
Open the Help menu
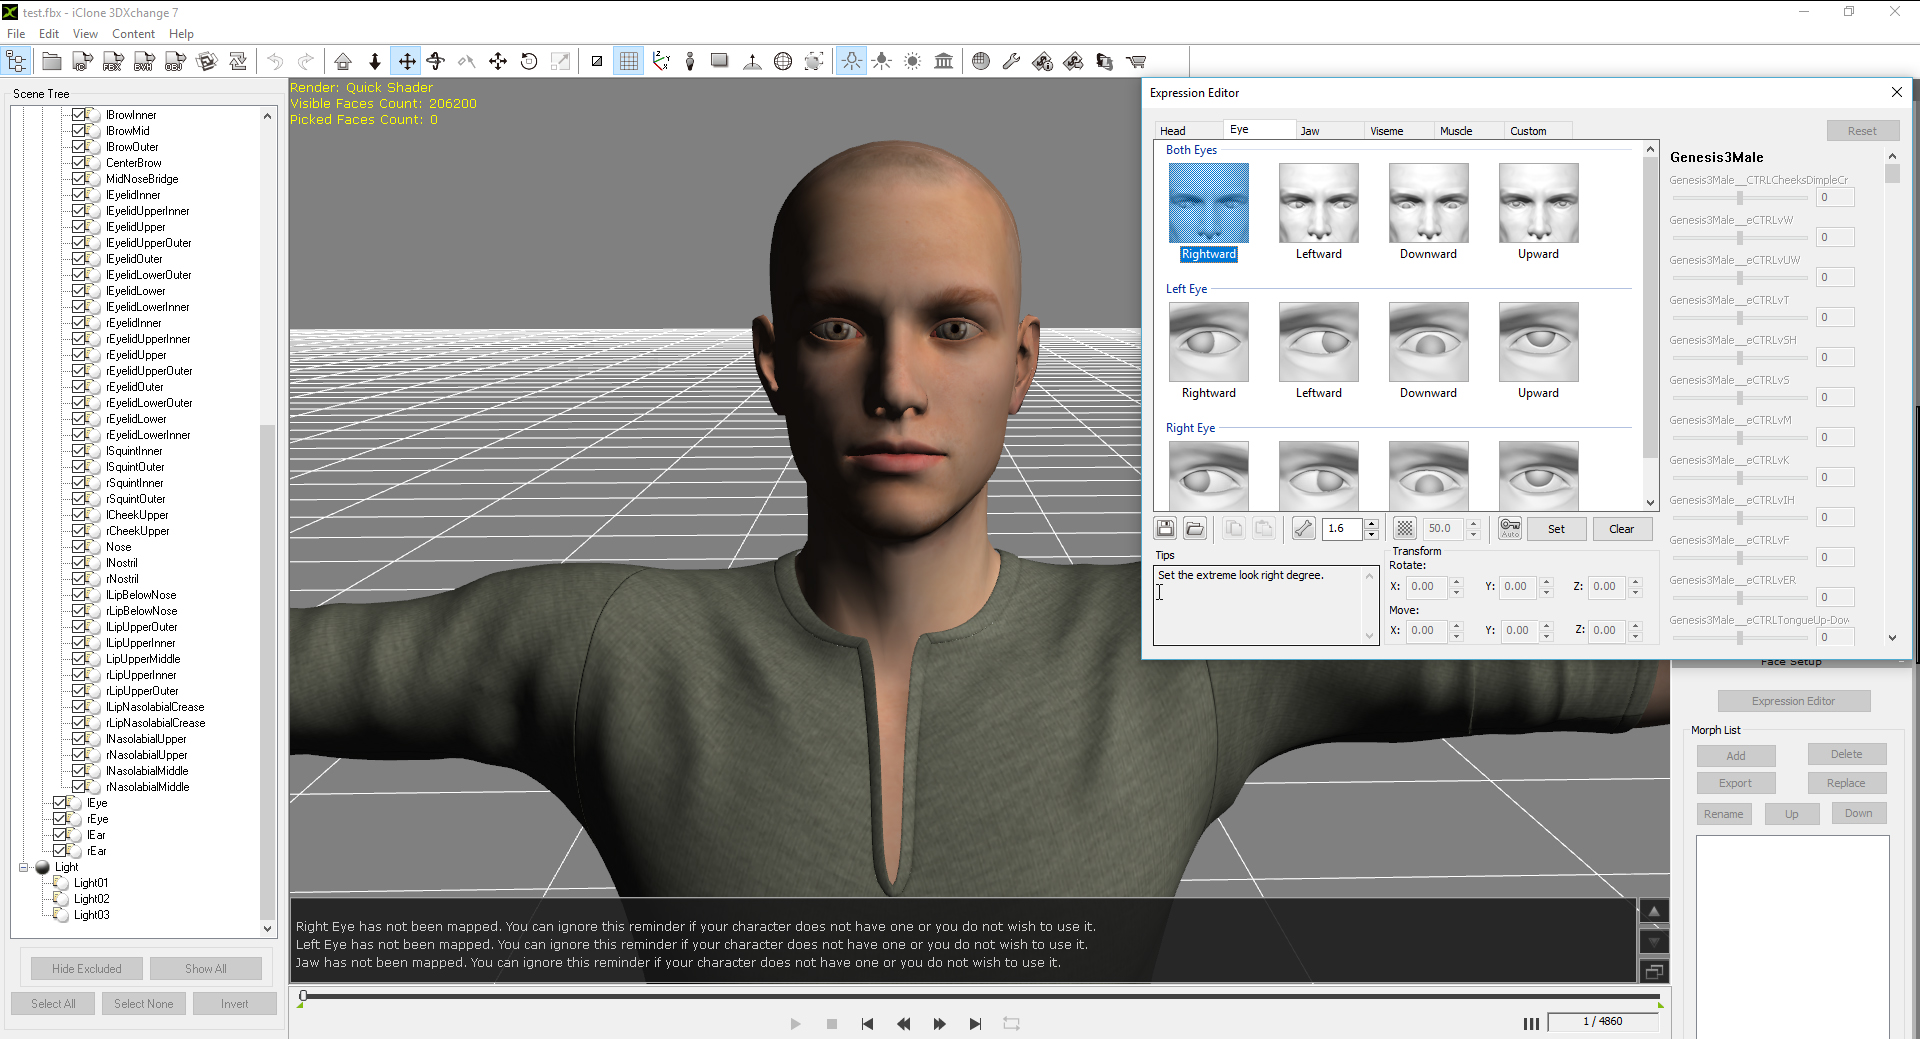tap(181, 34)
